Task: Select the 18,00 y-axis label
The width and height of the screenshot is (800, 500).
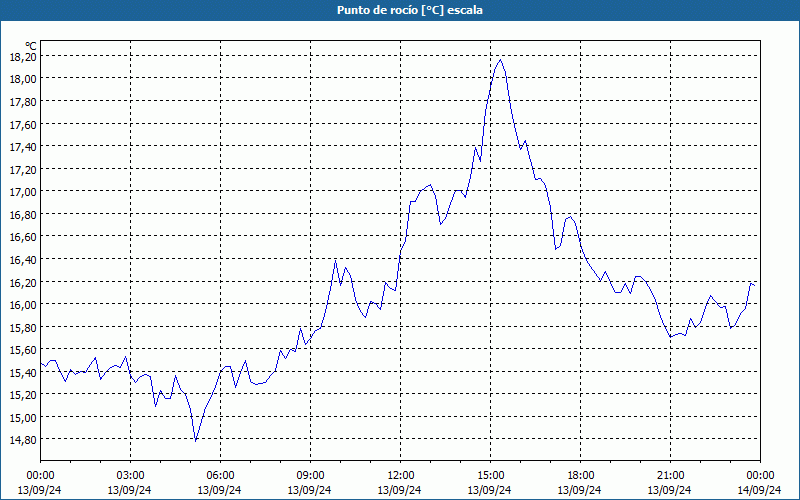Action: 23,79
